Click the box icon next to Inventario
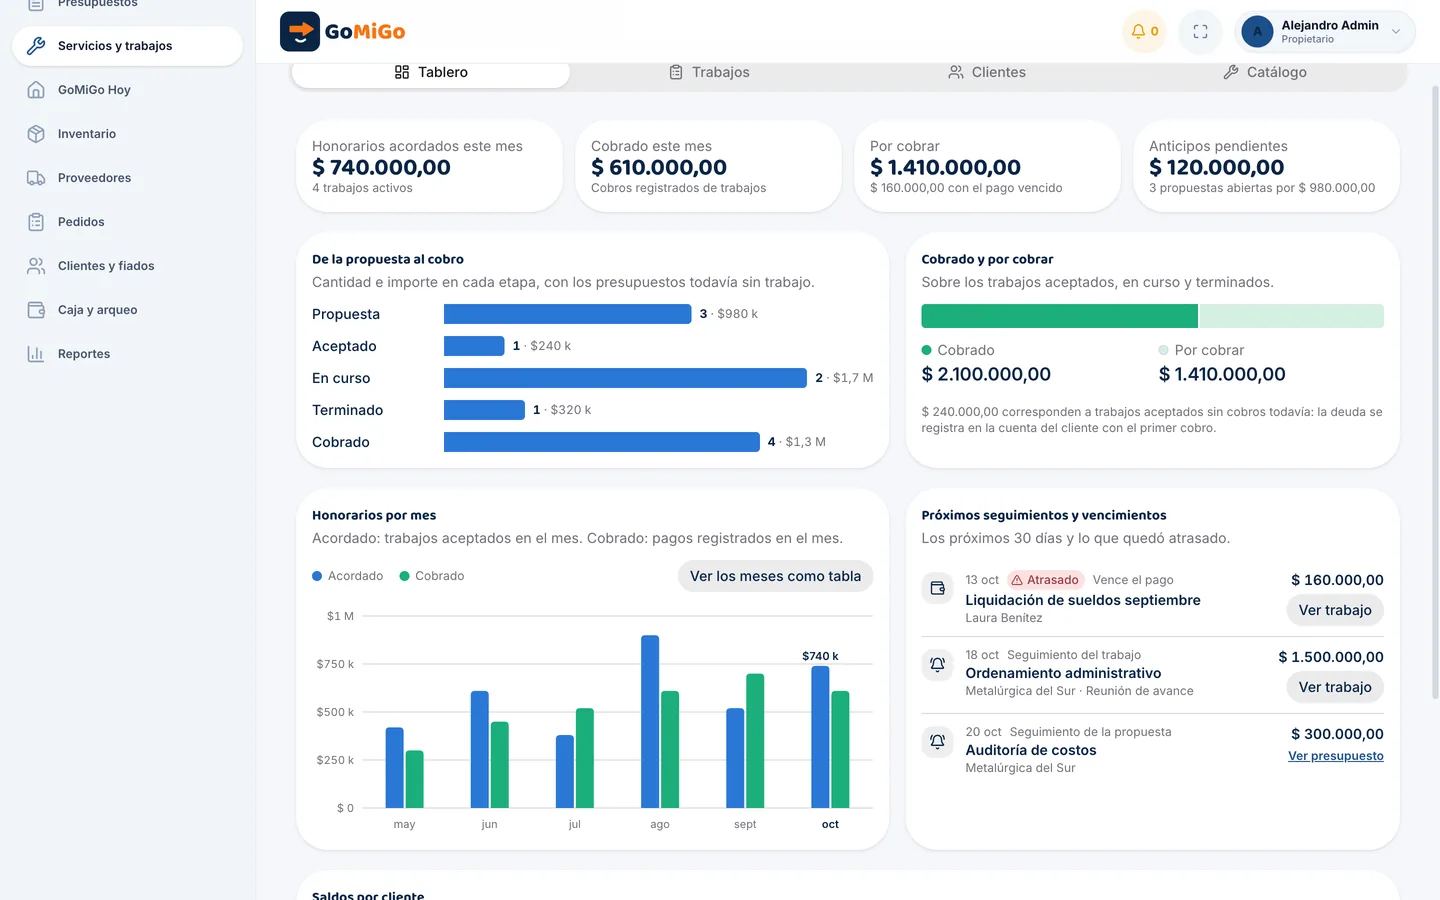 pos(36,134)
